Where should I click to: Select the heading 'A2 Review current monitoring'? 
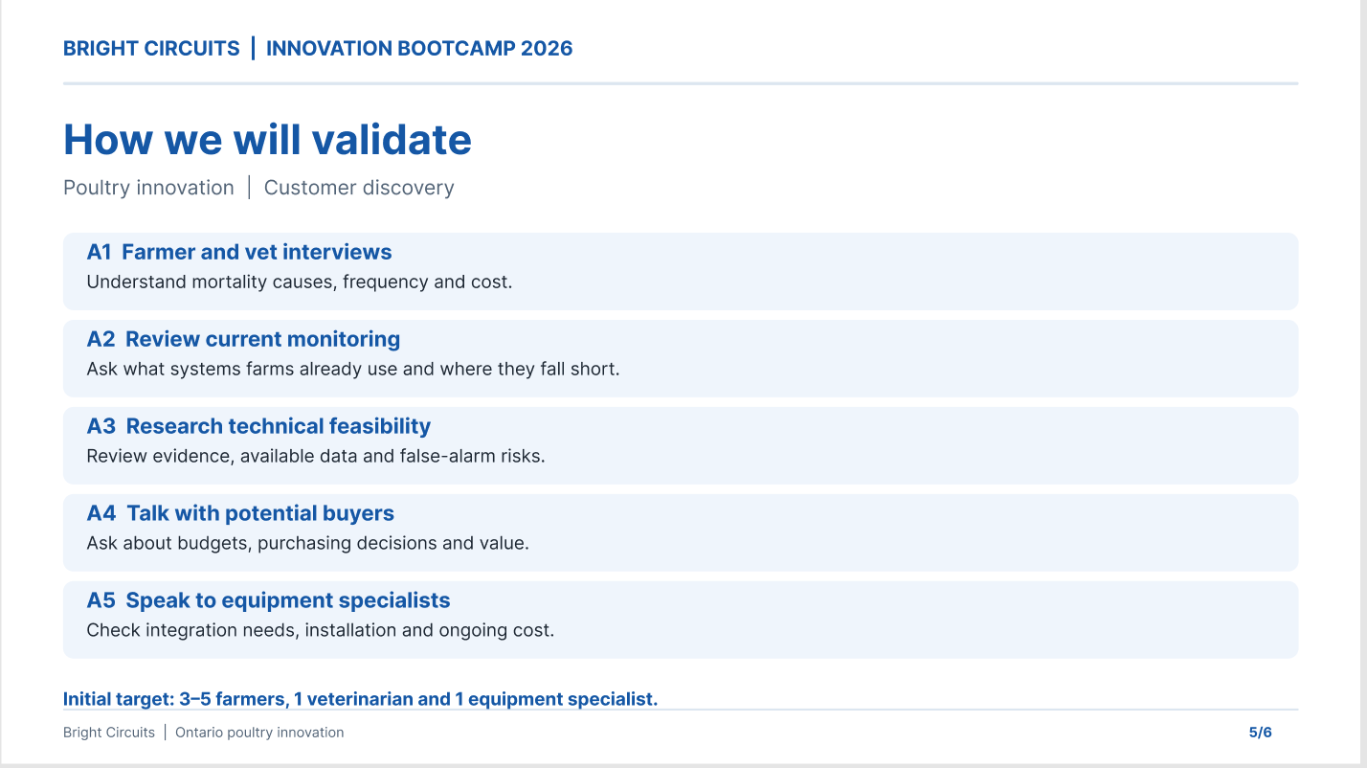(x=243, y=339)
